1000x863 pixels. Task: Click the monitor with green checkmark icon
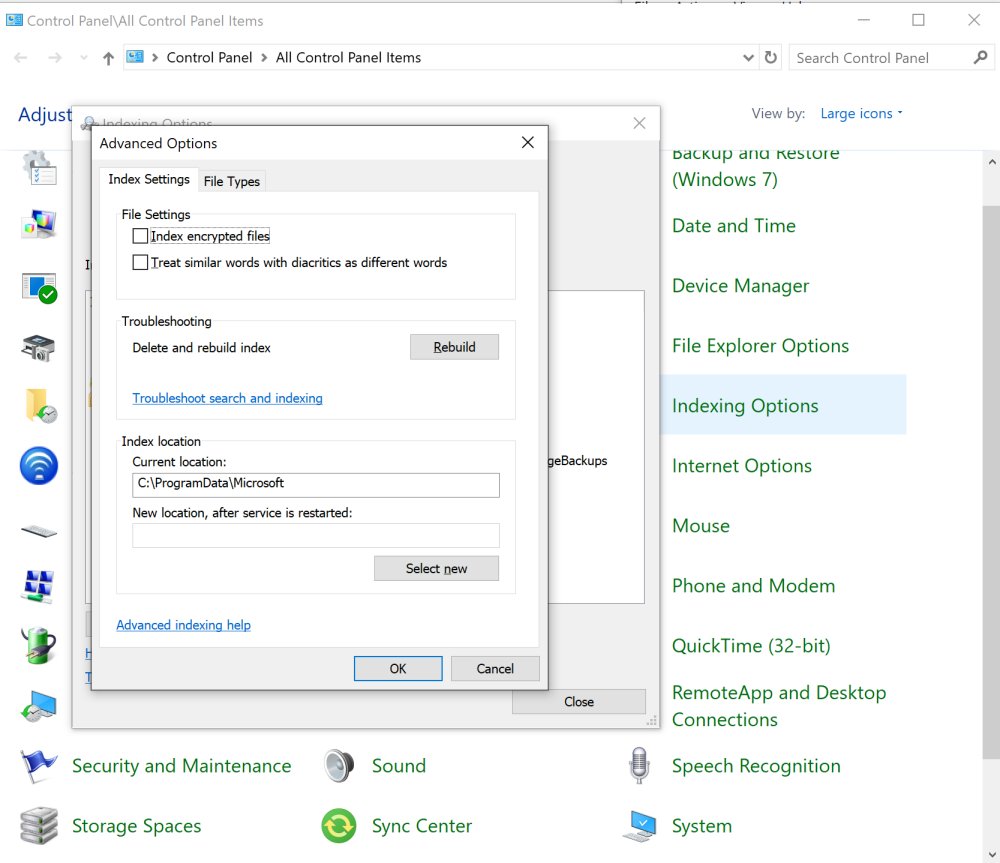pos(39,288)
